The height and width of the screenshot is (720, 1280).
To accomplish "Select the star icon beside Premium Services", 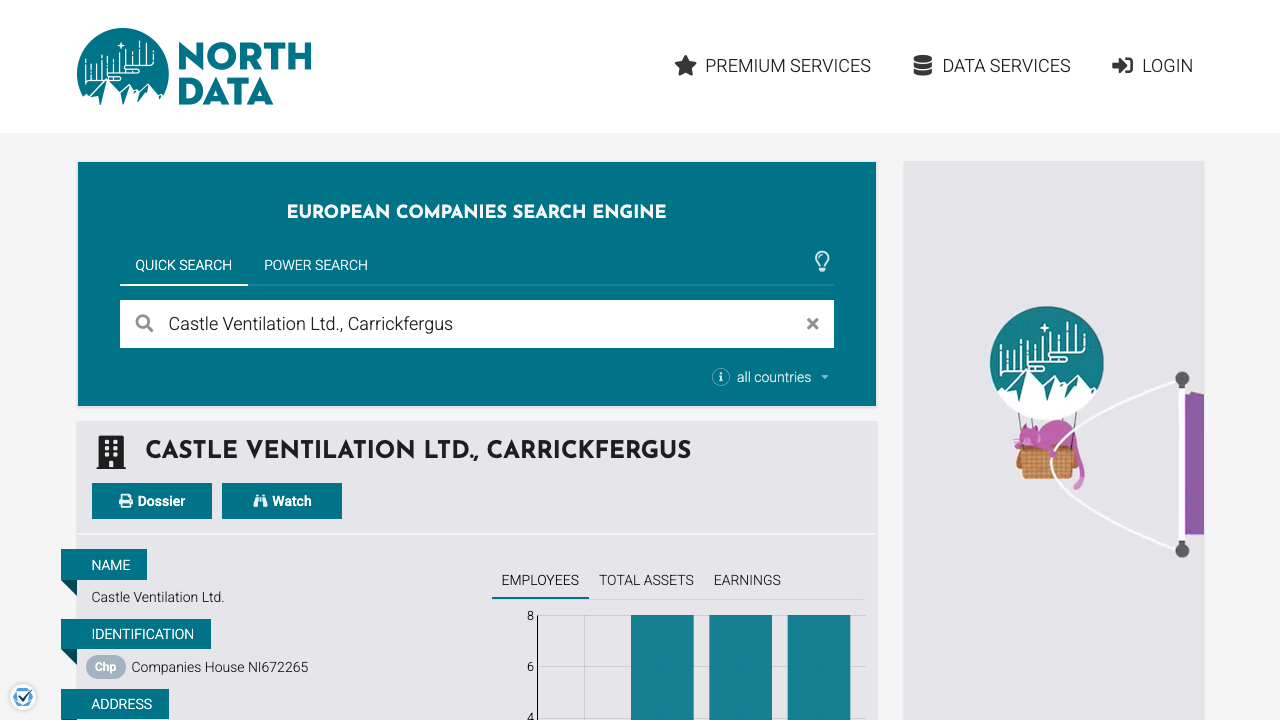I will 685,65.
